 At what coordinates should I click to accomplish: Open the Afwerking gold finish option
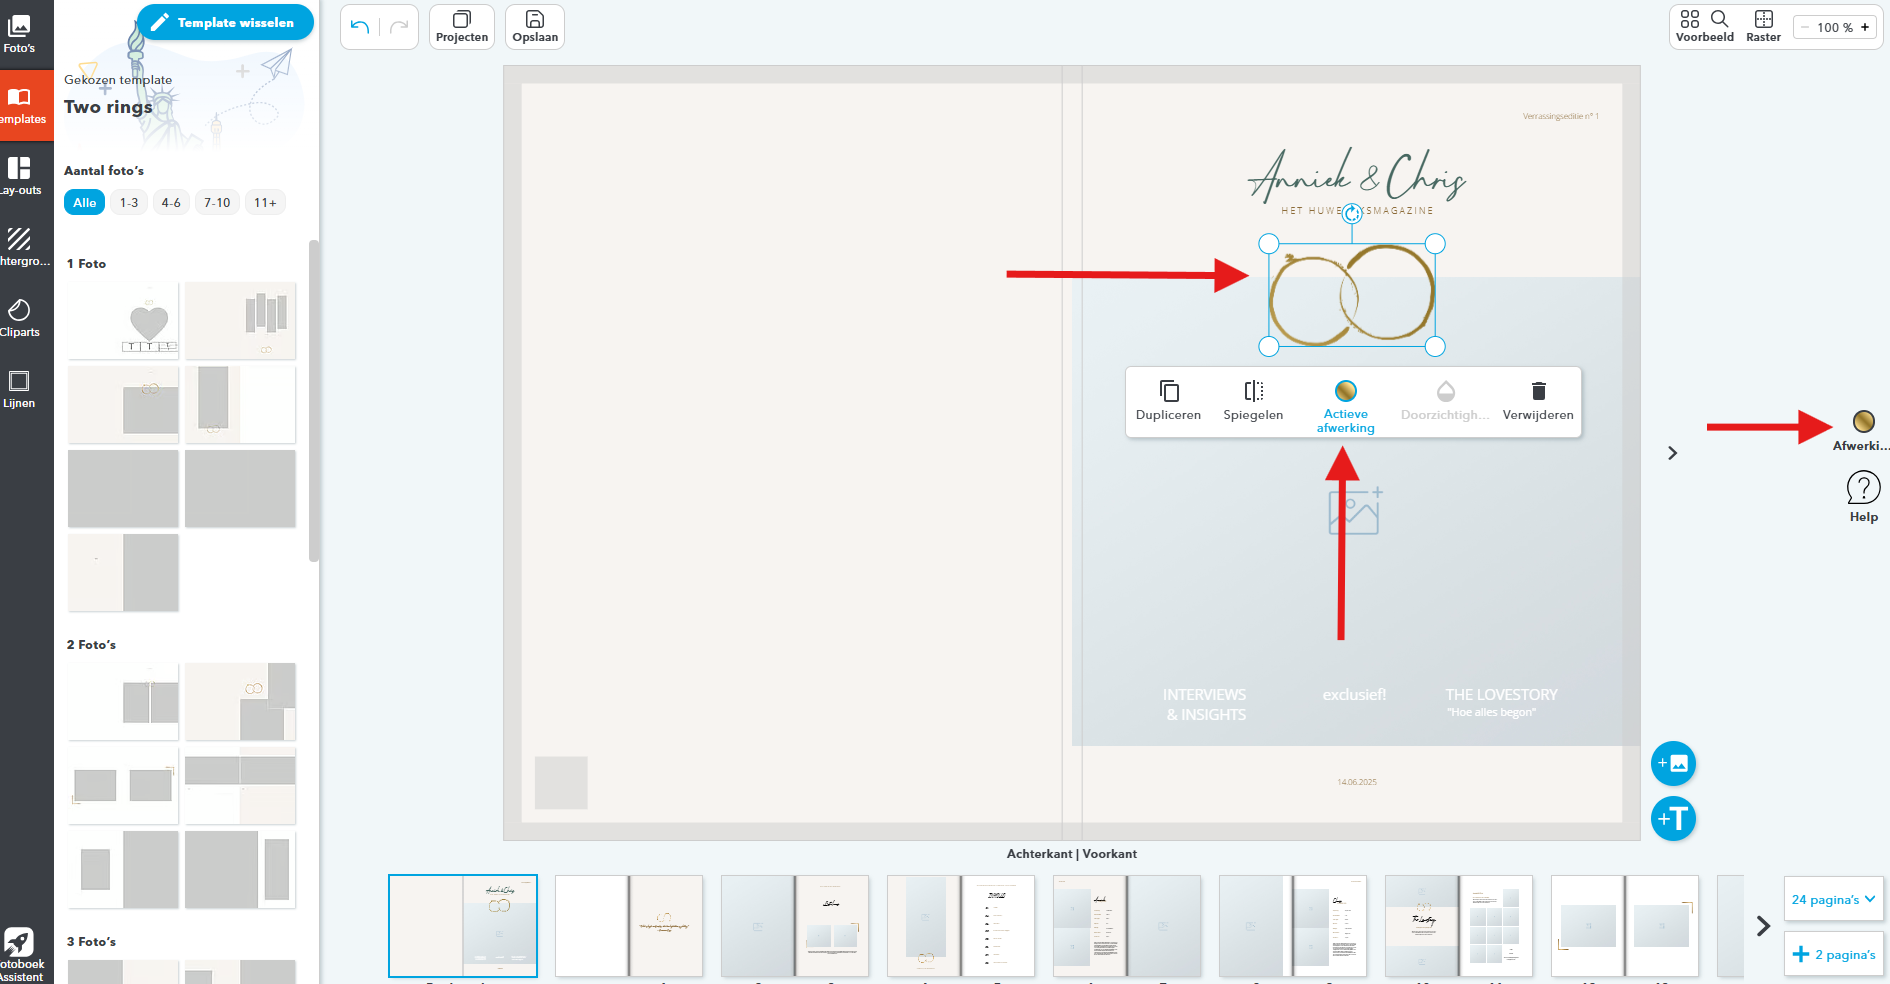tap(1862, 431)
